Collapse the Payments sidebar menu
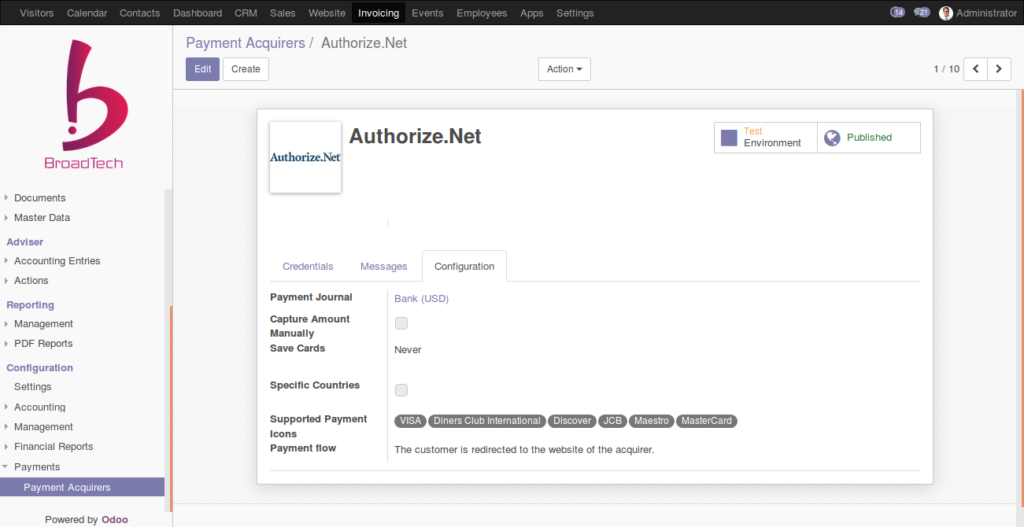This screenshot has width=1024, height=527. pos(37,467)
